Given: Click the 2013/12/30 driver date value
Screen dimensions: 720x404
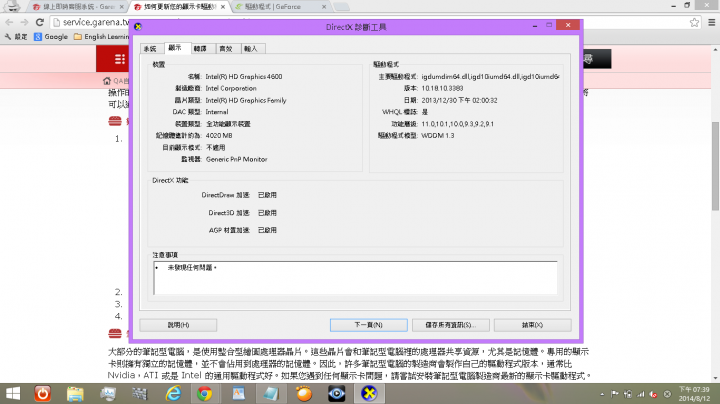Looking at the screenshot, I should (x=459, y=100).
